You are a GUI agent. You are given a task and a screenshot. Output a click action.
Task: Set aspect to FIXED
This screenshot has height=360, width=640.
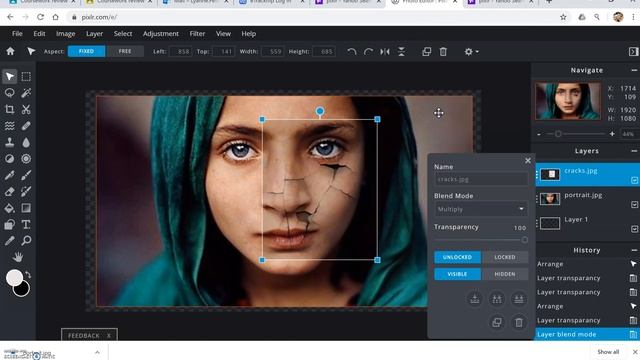point(87,51)
